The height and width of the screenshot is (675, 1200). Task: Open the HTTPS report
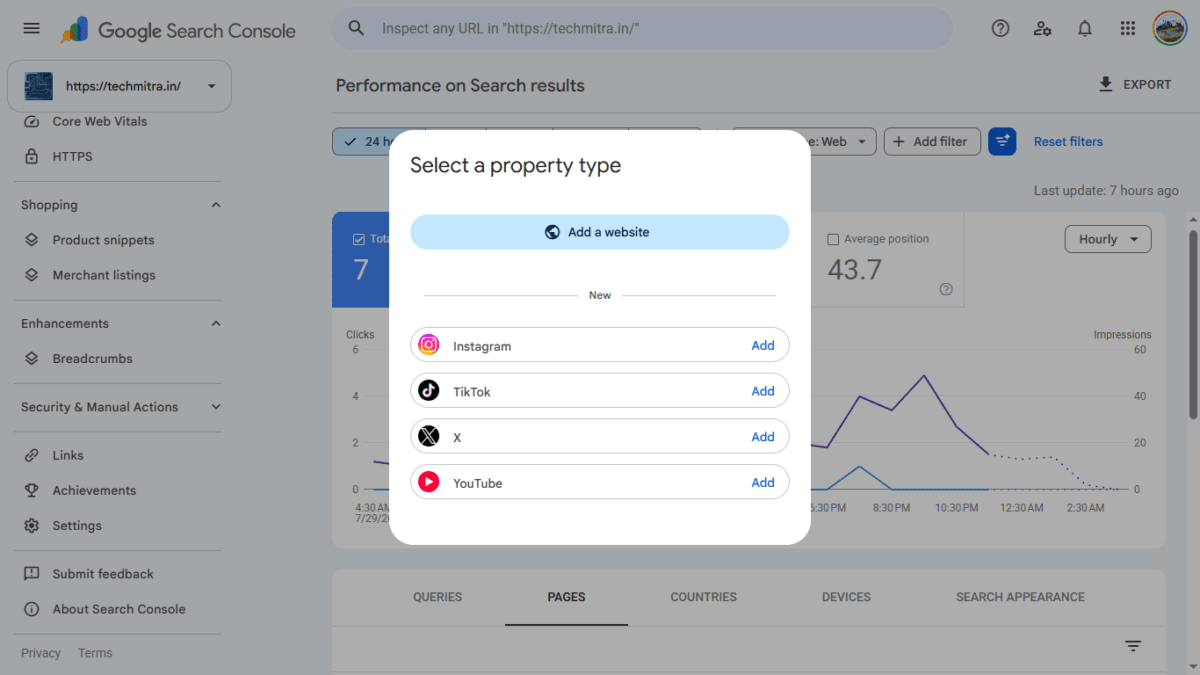pyautogui.click(x=72, y=156)
